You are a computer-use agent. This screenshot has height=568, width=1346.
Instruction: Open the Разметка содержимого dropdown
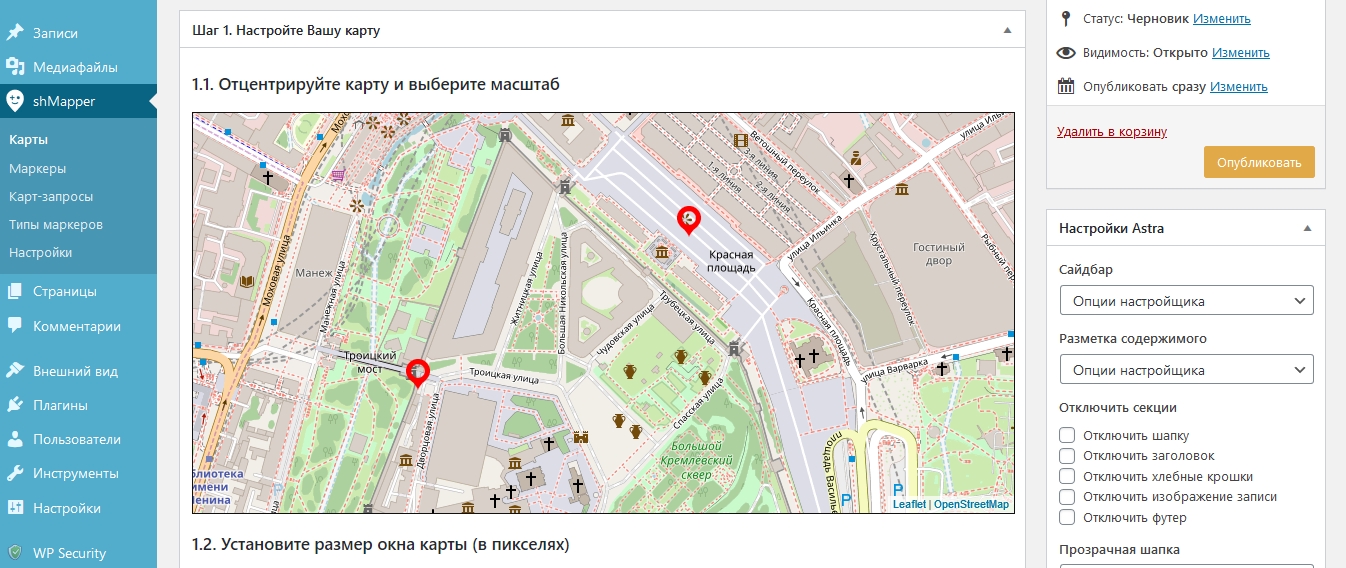click(1185, 370)
